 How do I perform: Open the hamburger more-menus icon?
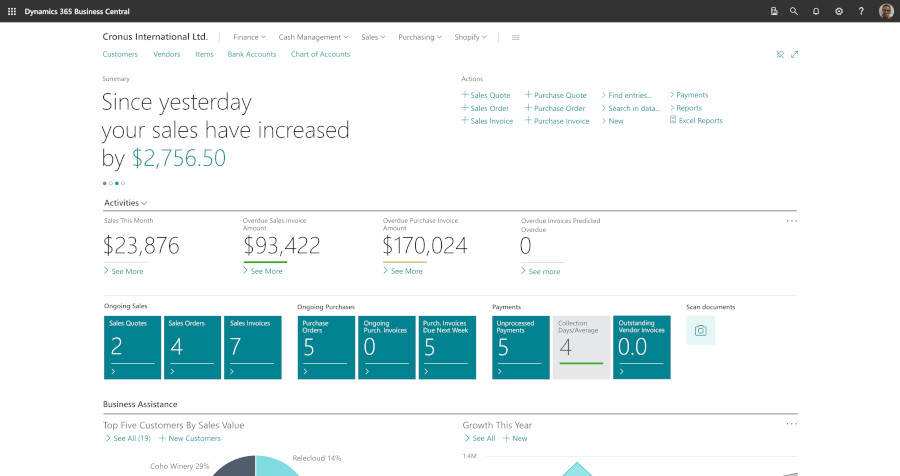click(515, 37)
